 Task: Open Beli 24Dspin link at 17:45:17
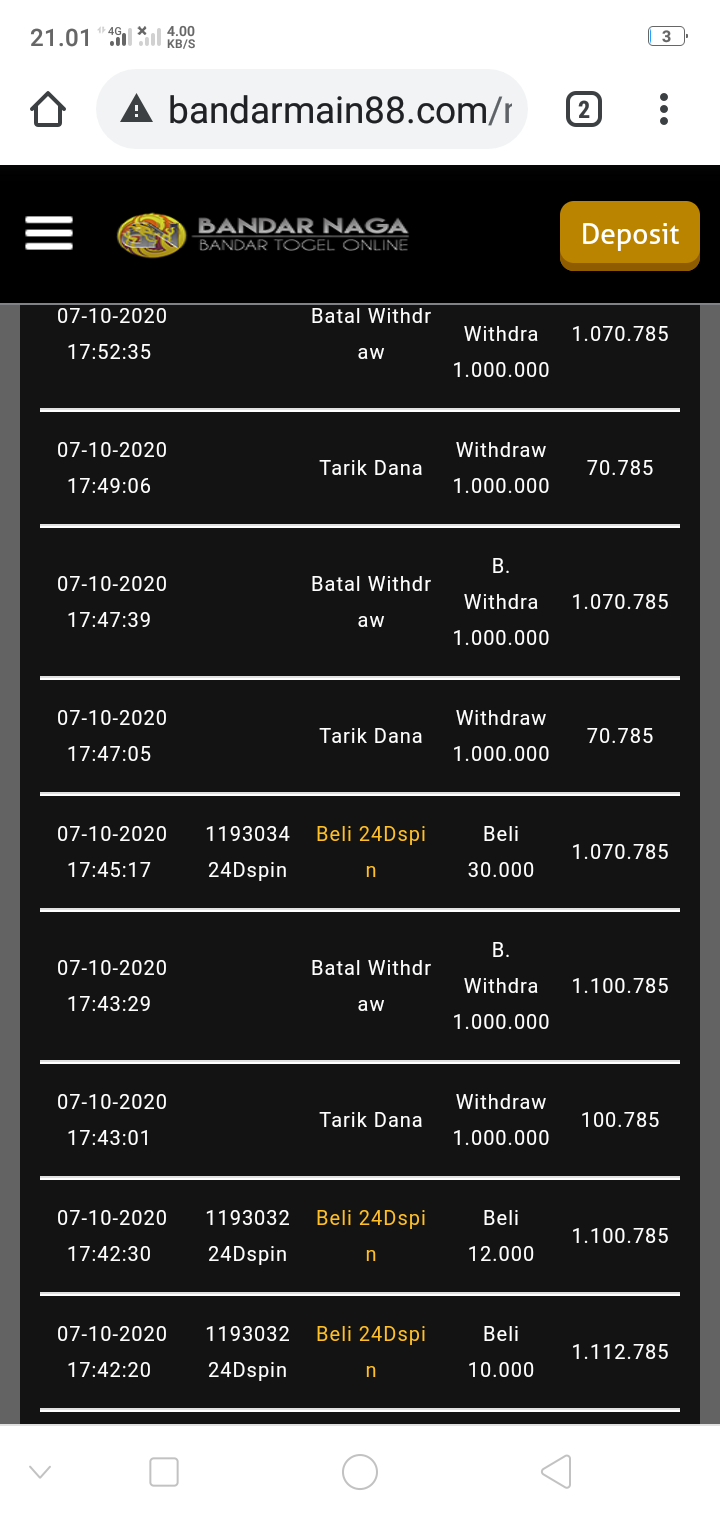pos(371,852)
